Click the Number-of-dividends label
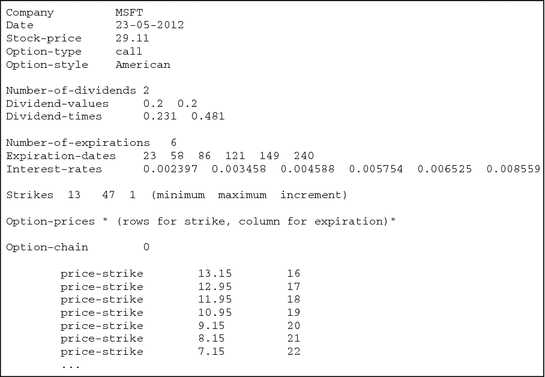This screenshot has width=545, height=377. [x=71, y=91]
